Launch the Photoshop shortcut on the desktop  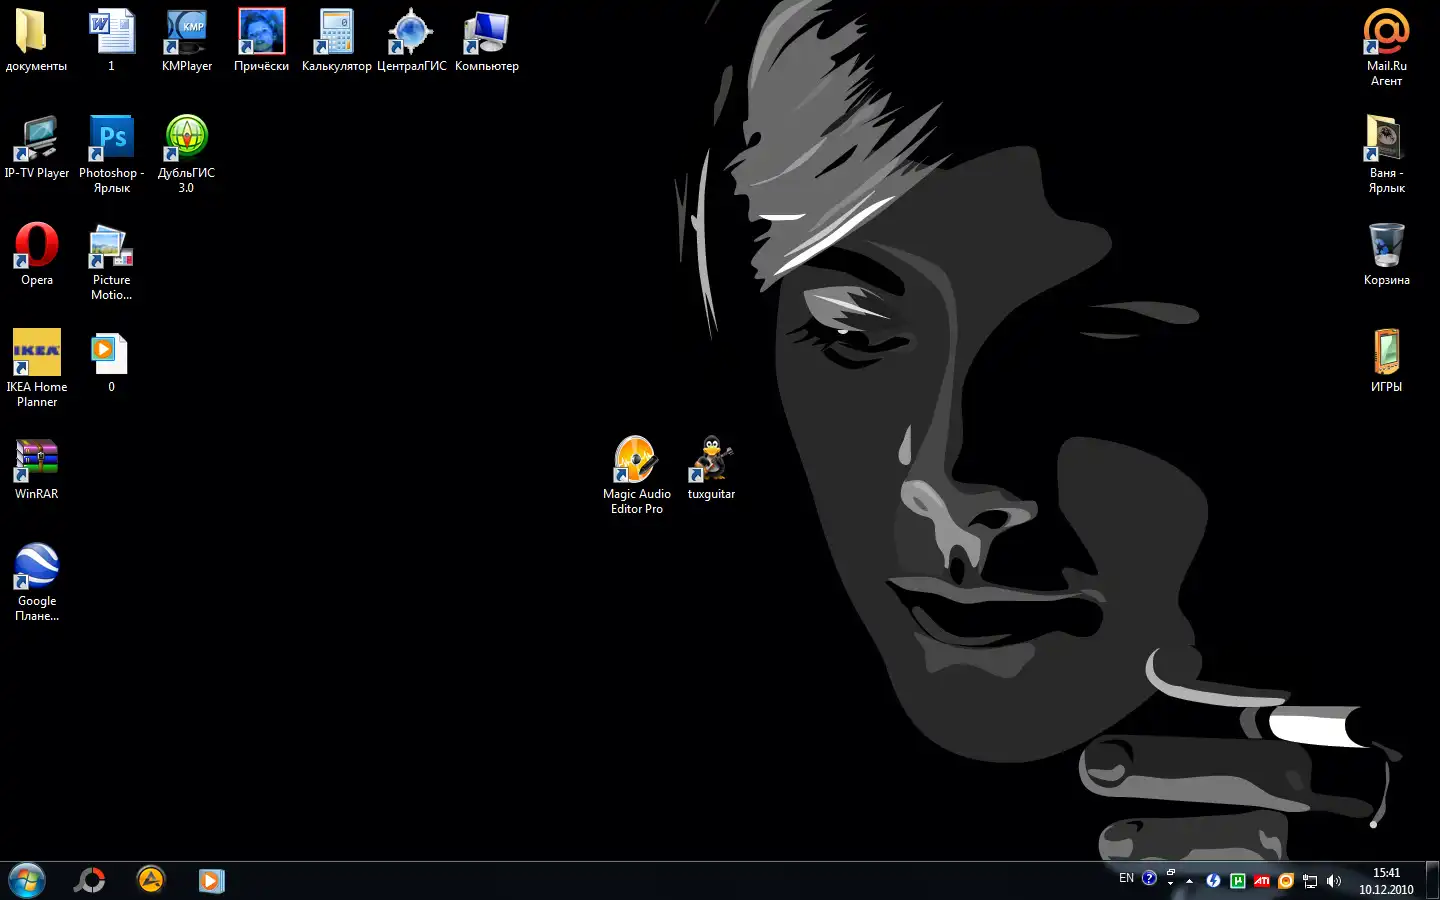(112, 139)
